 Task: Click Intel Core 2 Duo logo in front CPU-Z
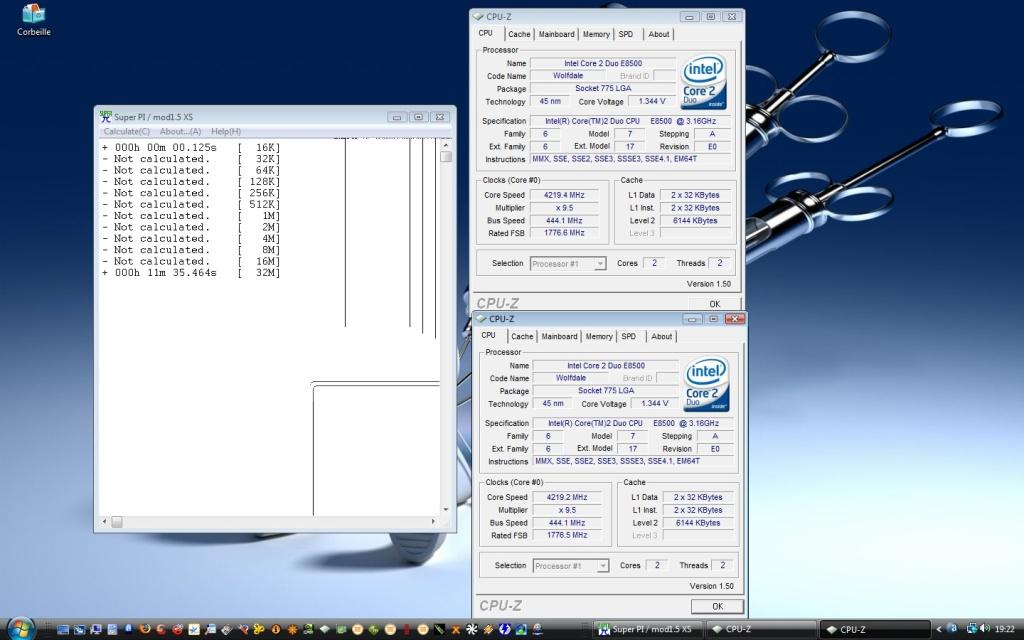(706, 384)
